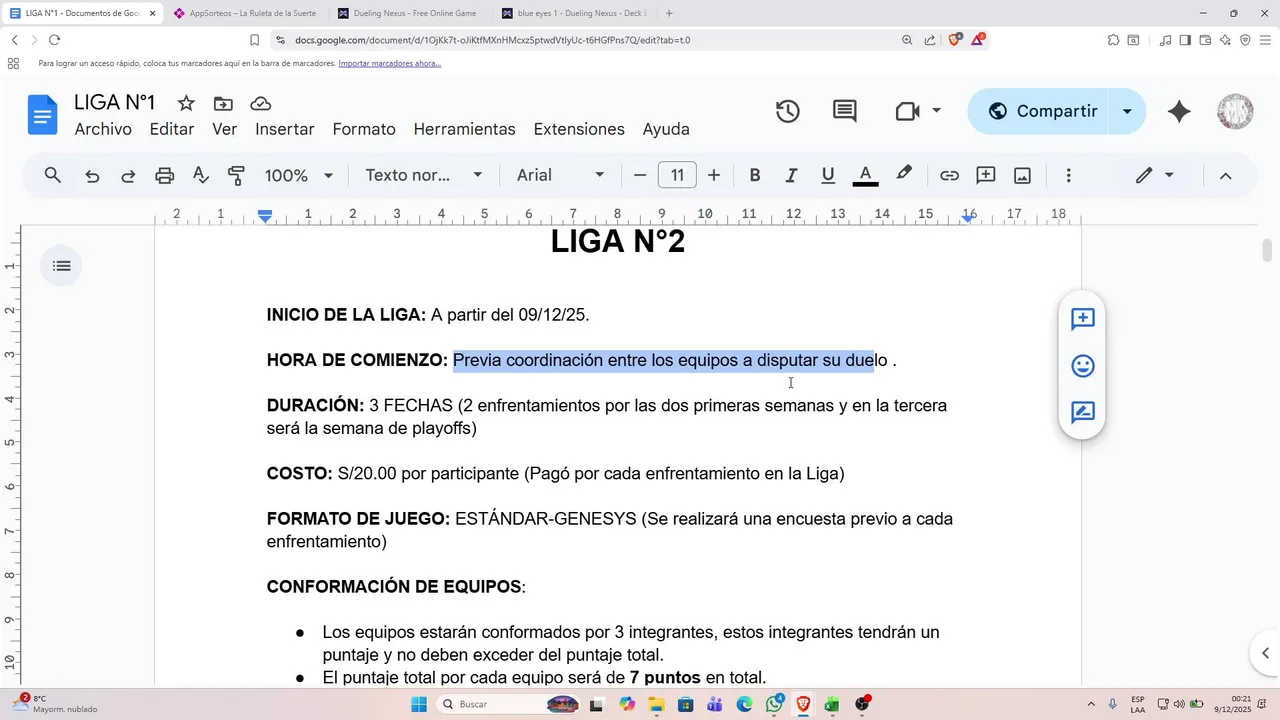Show all comments icon
Screen dimensions: 1280x720
pos(845,111)
